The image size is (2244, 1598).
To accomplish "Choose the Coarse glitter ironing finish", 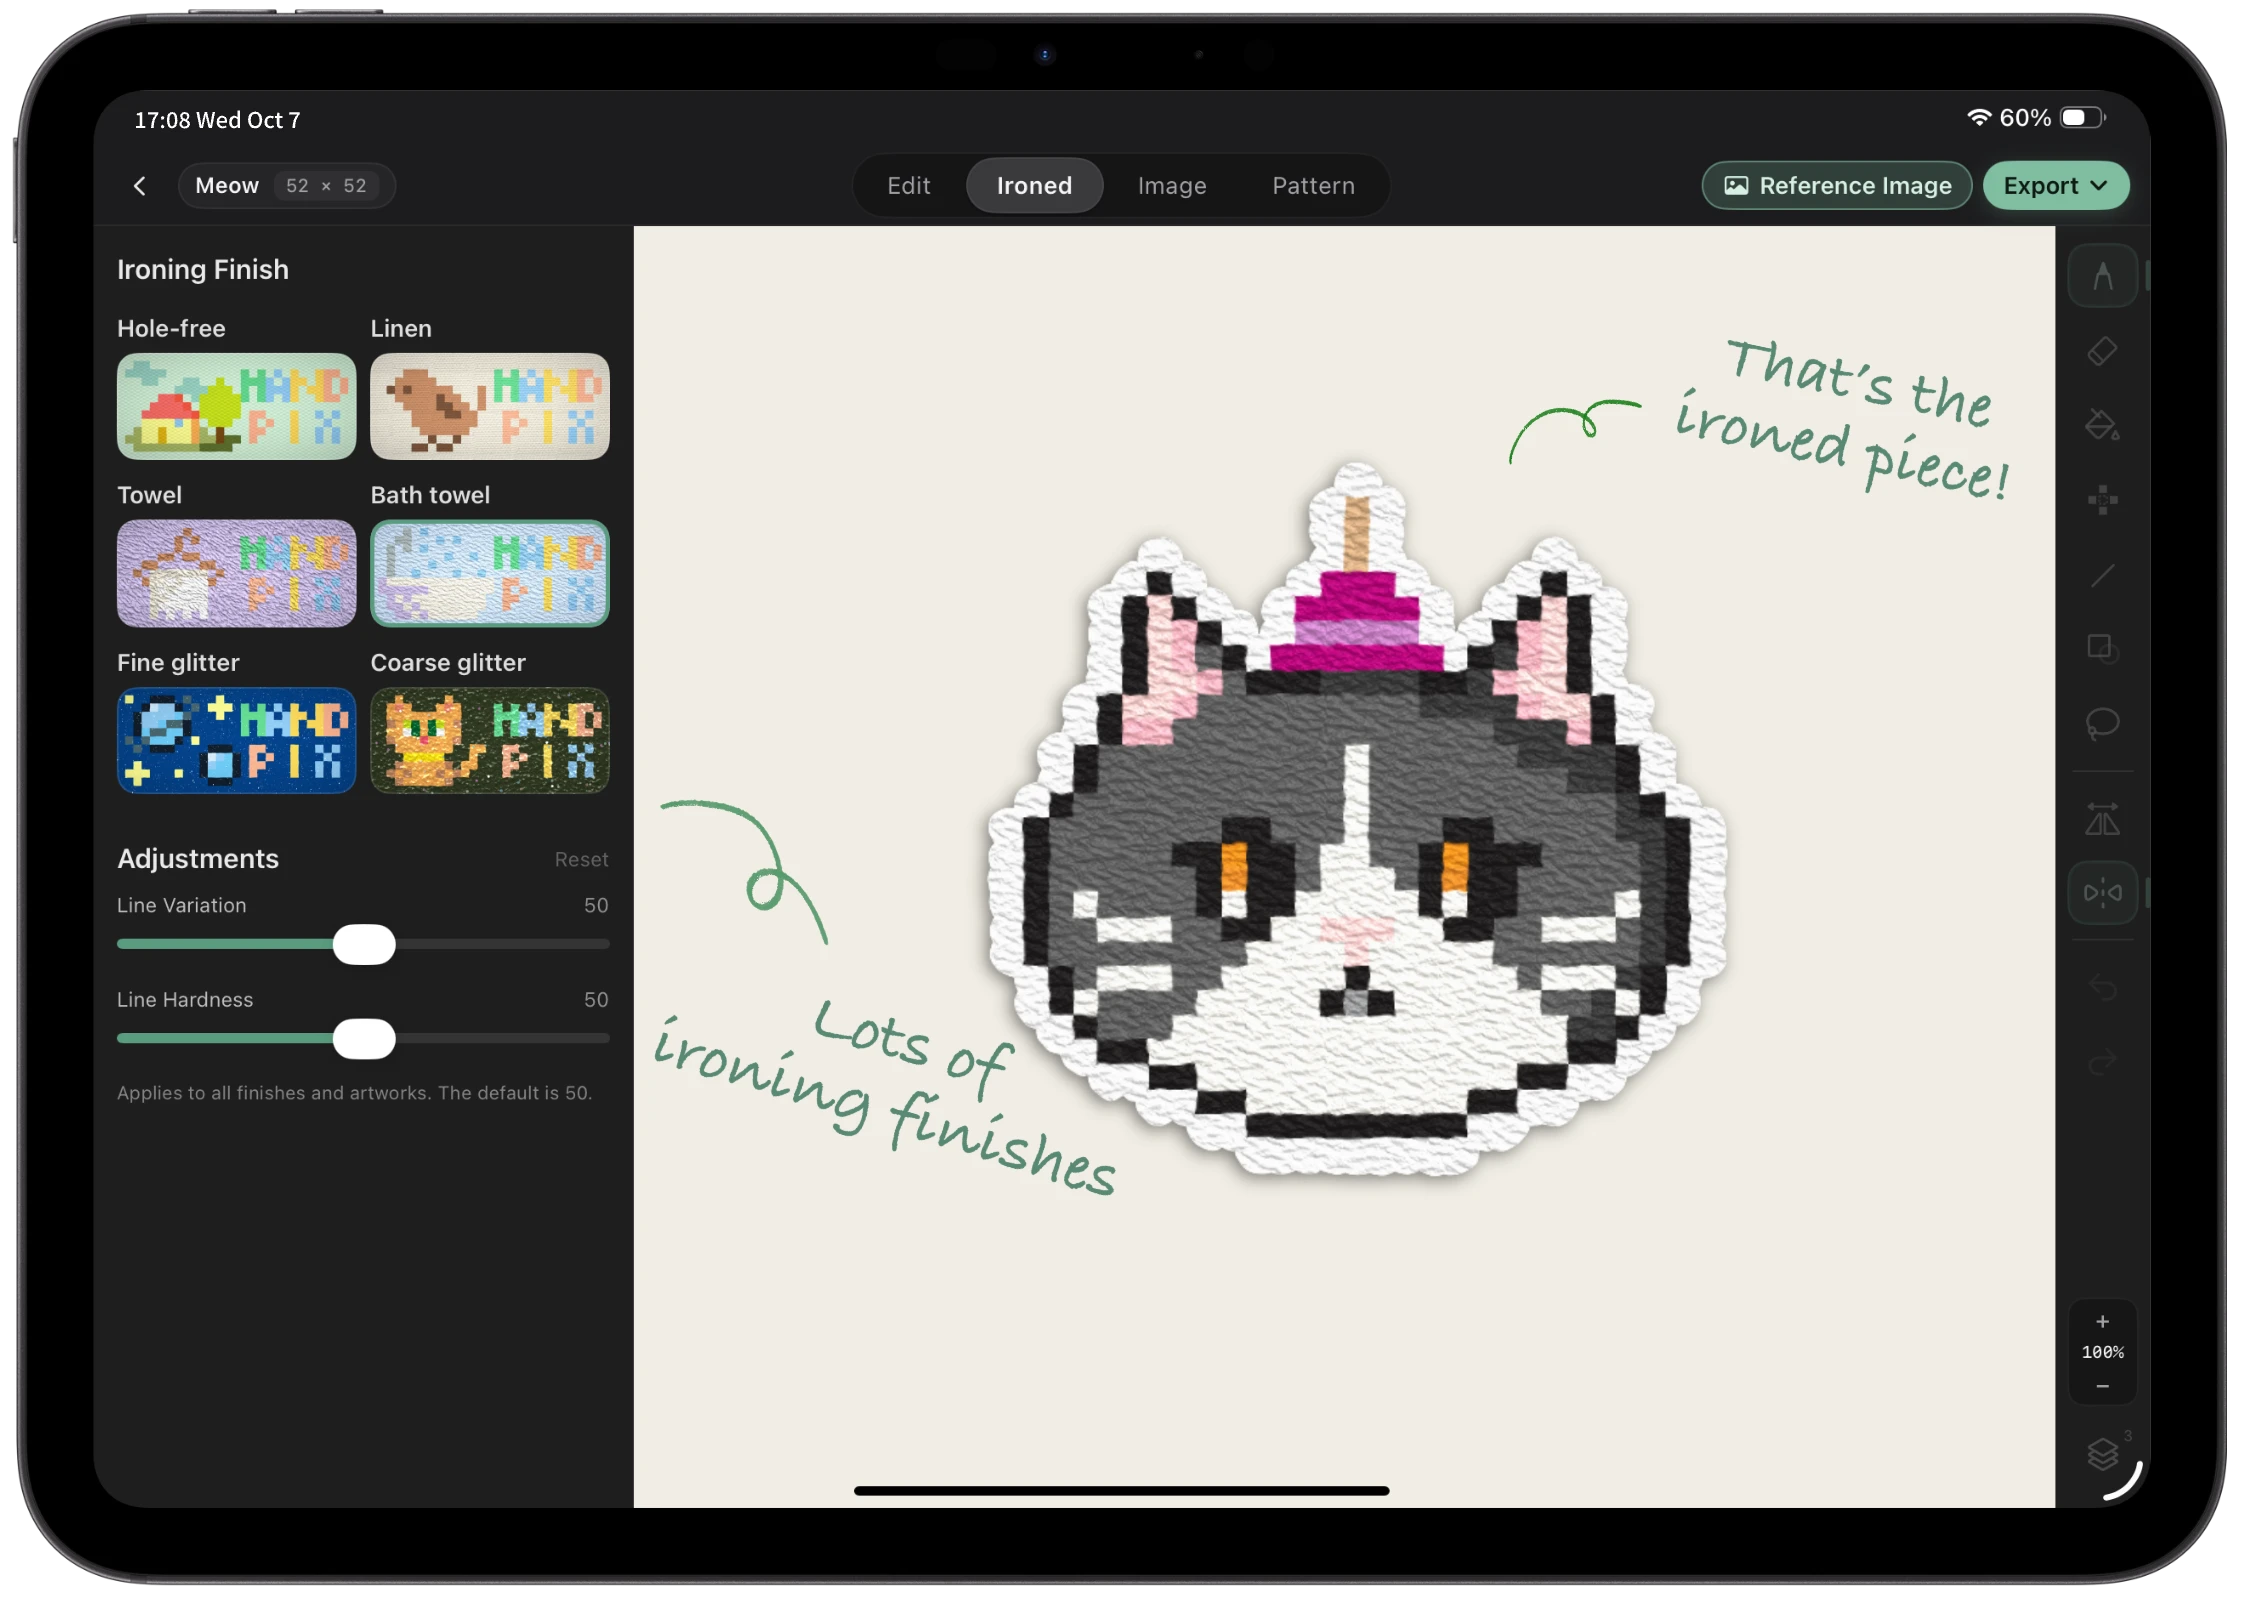I will tap(489, 741).
